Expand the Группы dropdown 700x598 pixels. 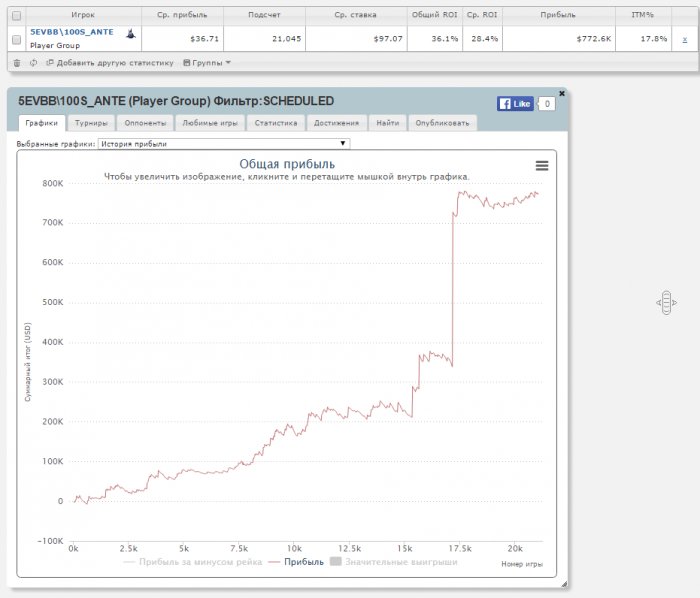[207, 62]
